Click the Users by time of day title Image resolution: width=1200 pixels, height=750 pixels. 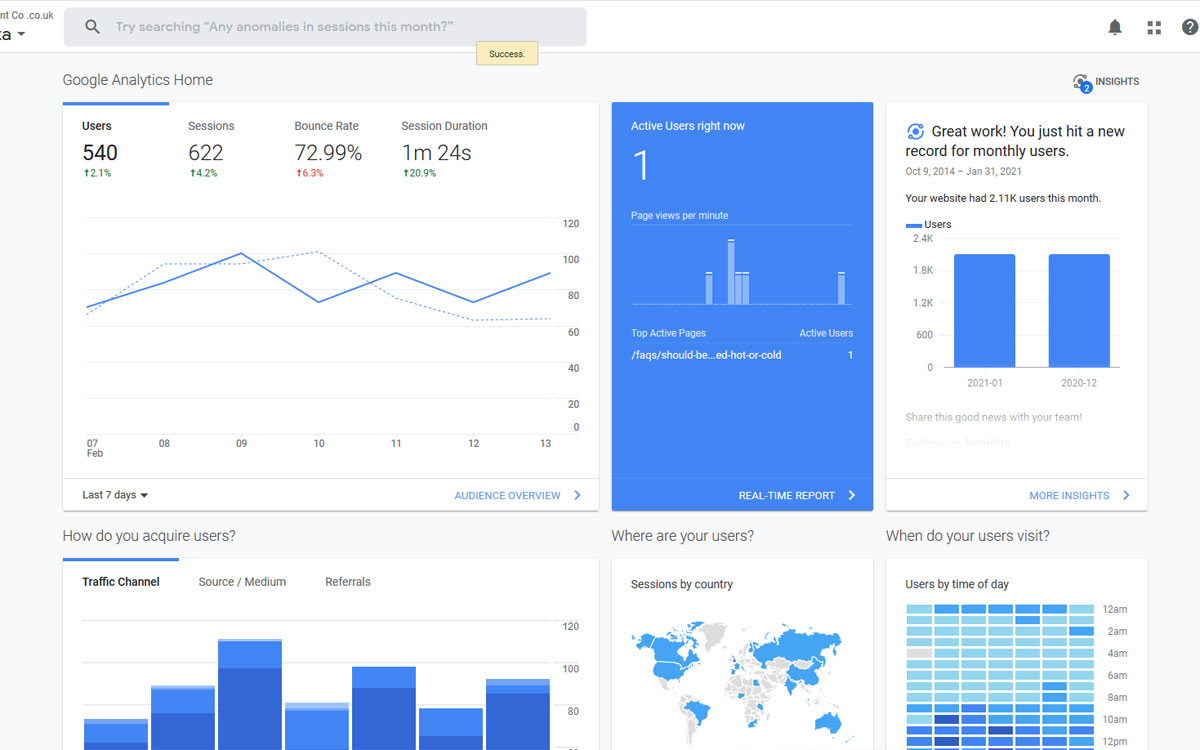click(957, 584)
